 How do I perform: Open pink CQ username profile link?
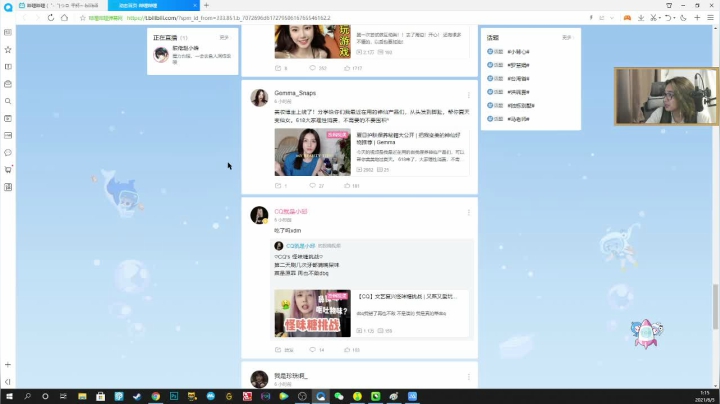(291, 212)
